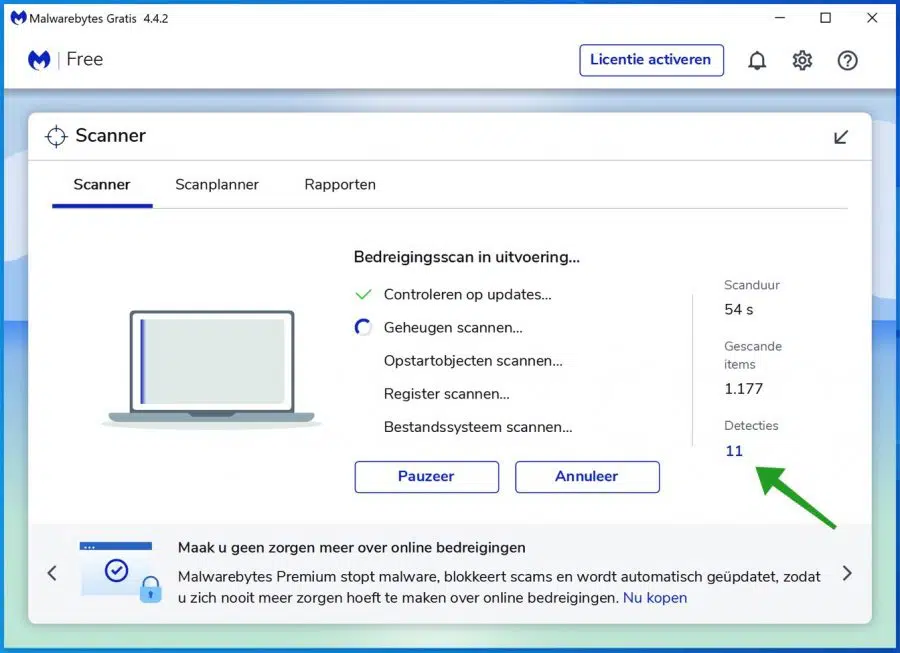The image size is (900, 653).
Task: Select the Opstartobjecten scannen text
Action: (x=473, y=361)
